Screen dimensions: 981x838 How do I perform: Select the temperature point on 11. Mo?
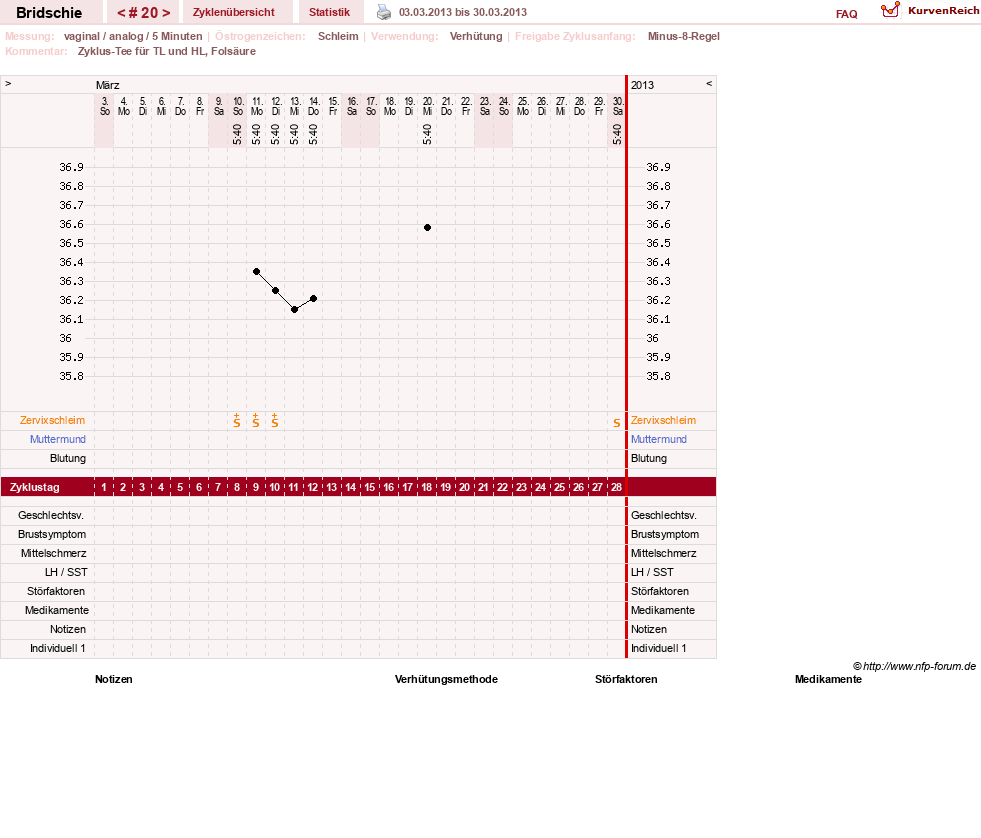tap(257, 271)
